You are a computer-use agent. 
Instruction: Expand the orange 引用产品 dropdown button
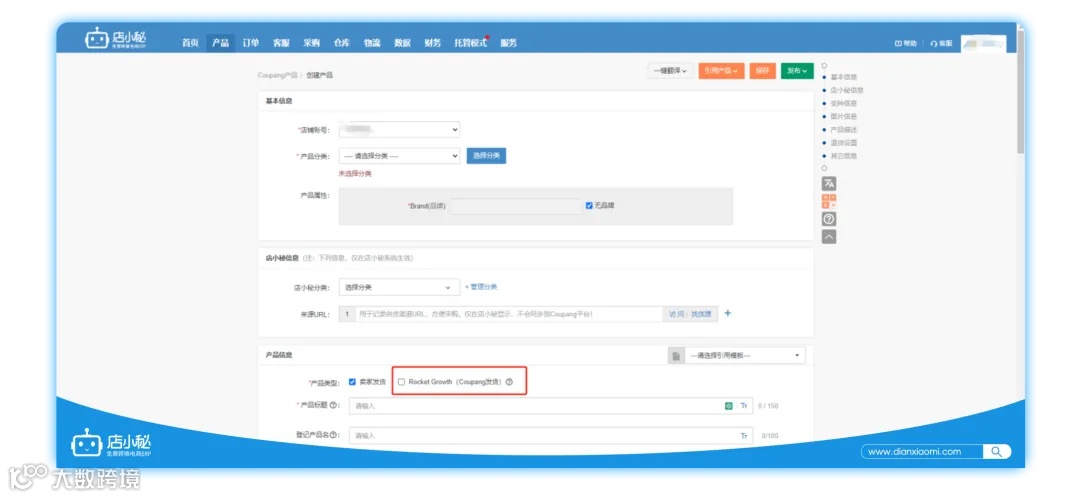coord(721,71)
